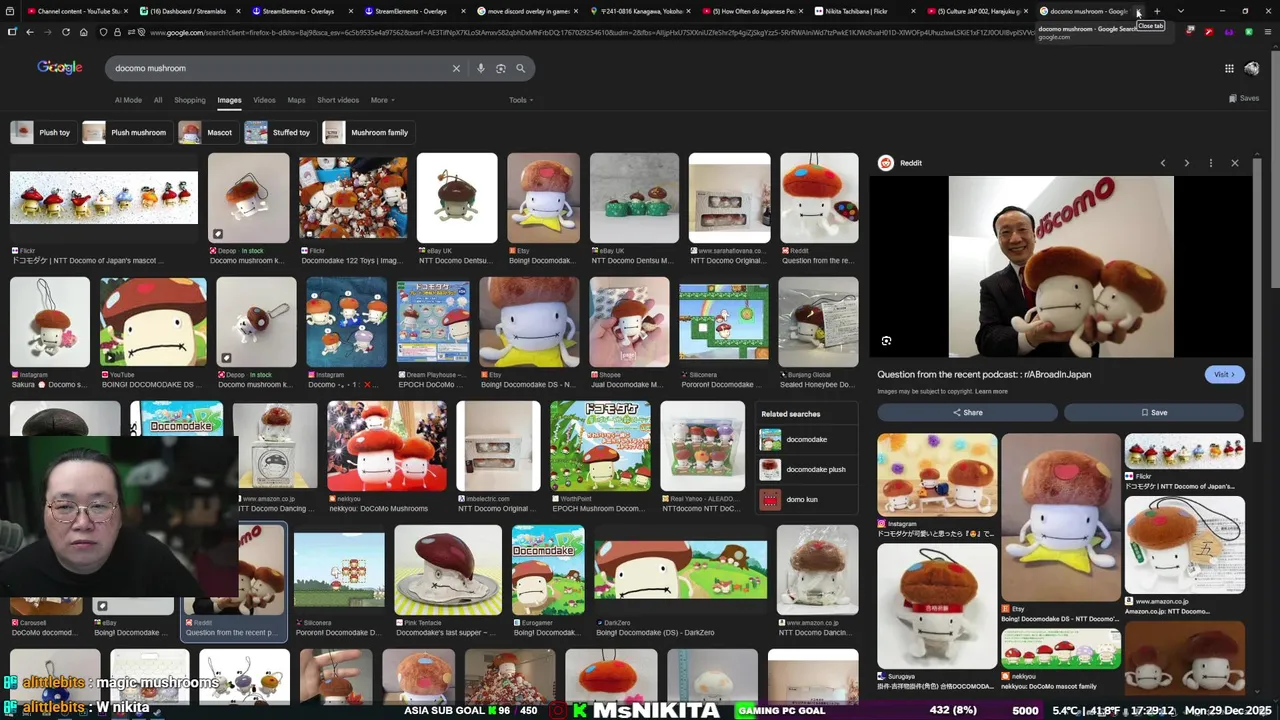This screenshot has height=720, width=1280.
Task: Switch to Culture JAP 002 Harajuku tab
Action: [x=979, y=11]
